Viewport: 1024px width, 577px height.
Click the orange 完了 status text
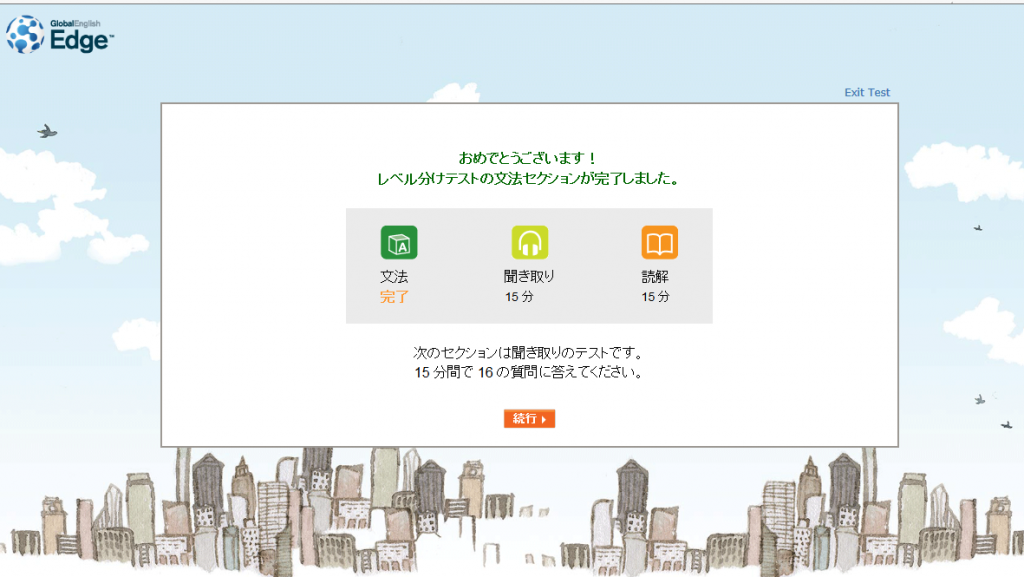tap(394, 297)
